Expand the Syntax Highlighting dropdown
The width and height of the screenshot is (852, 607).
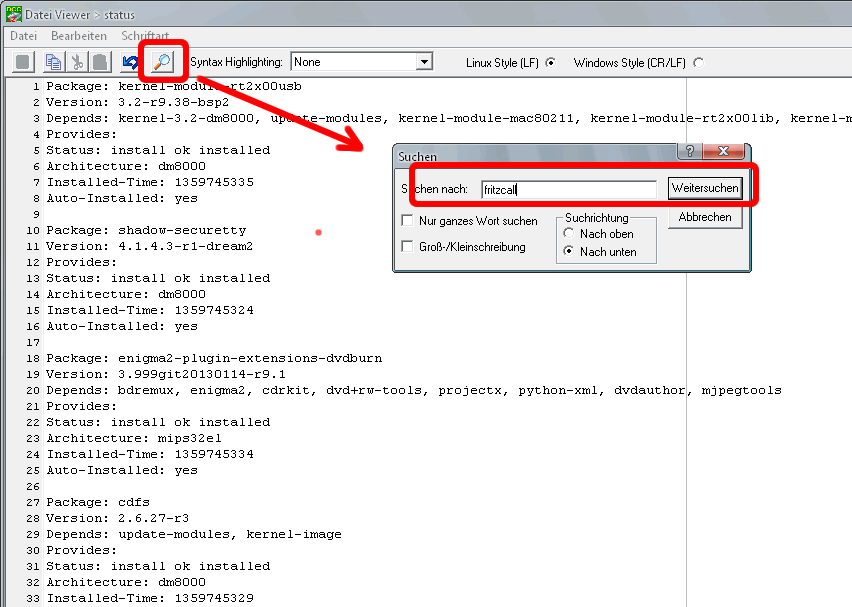click(424, 62)
